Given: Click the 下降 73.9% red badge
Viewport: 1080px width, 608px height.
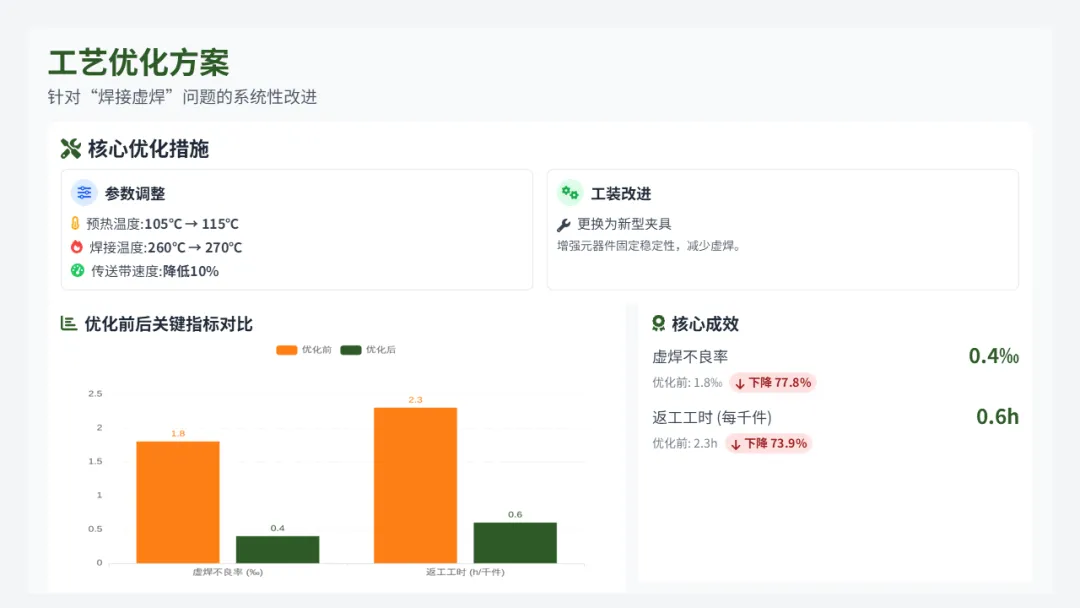Looking at the screenshot, I should coord(769,443).
